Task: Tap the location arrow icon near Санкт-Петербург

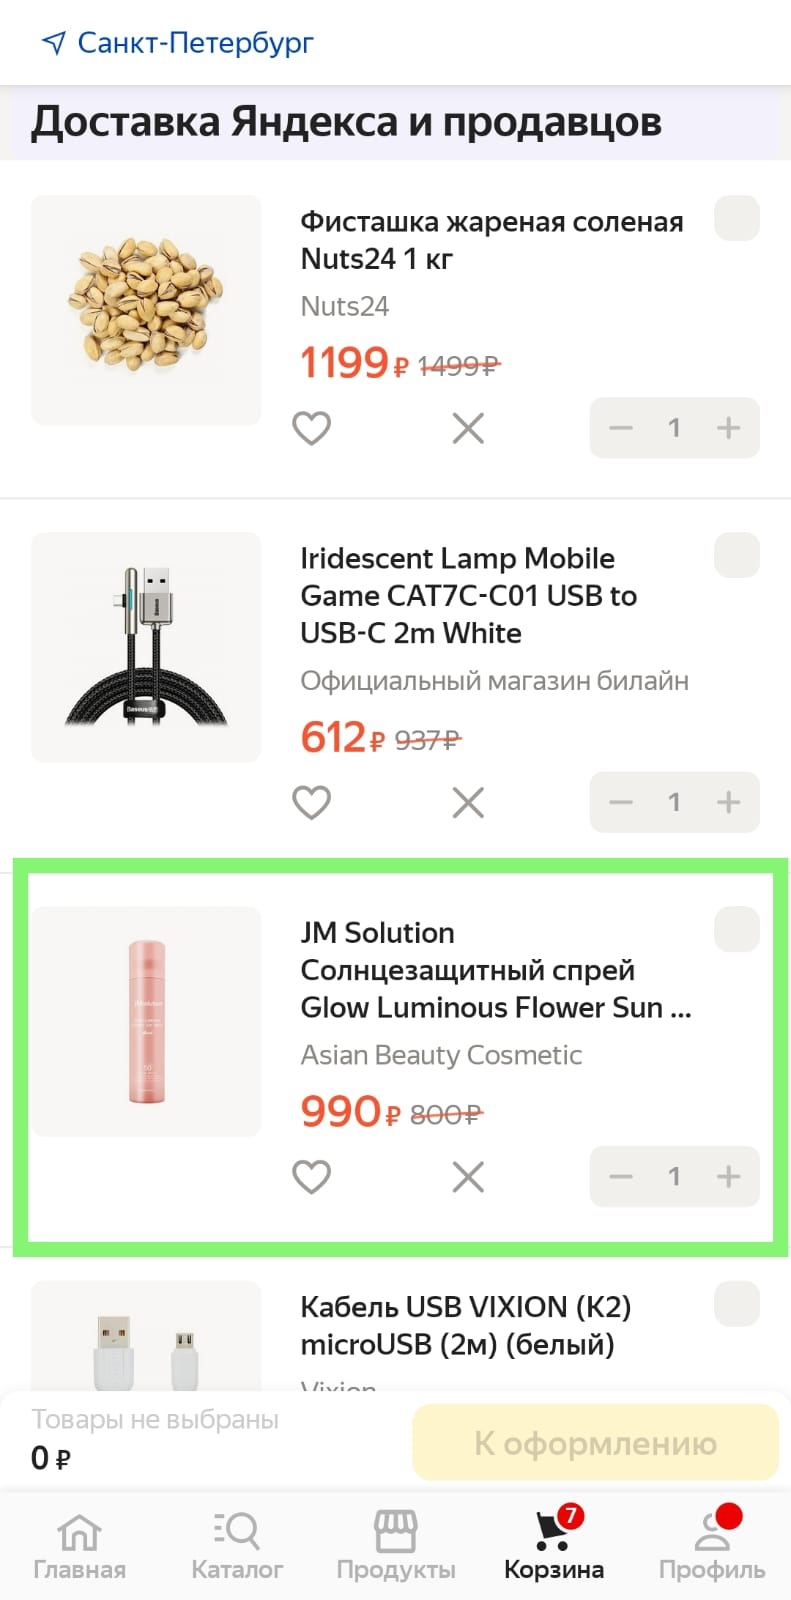Action: point(53,43)
